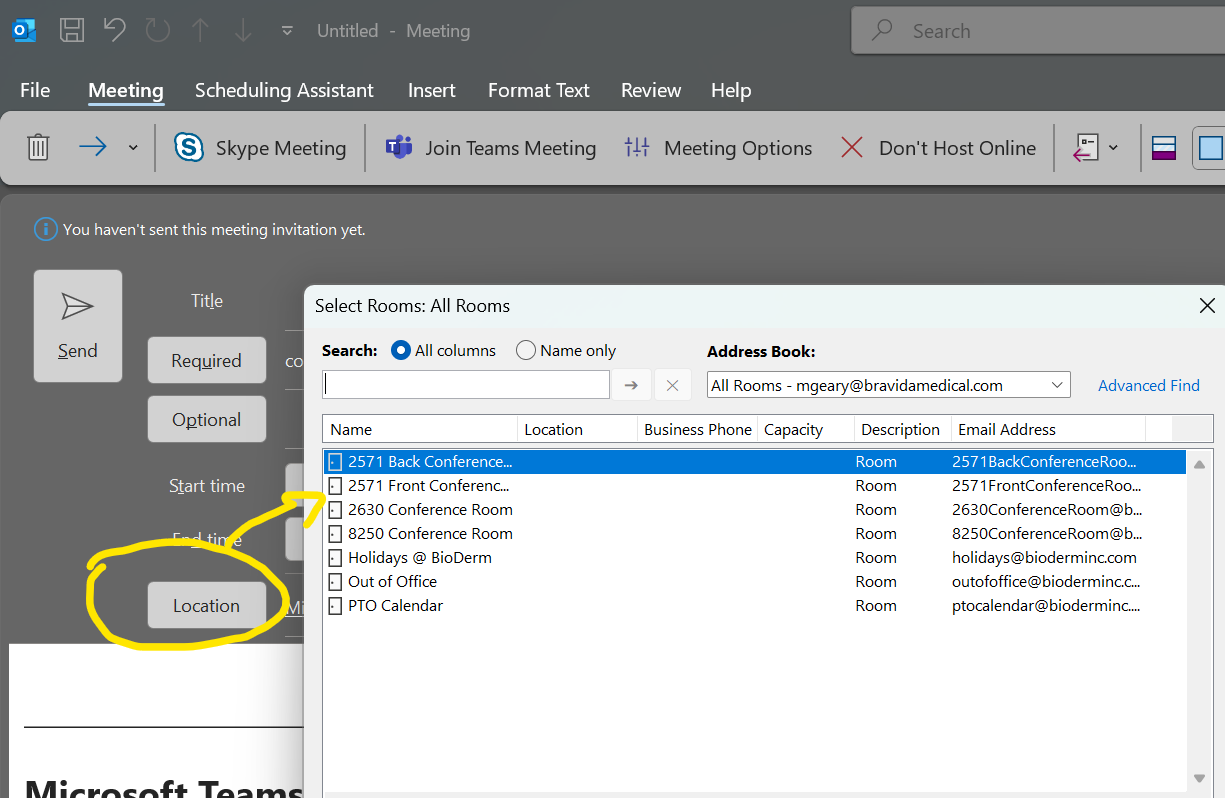The image size is (1225, 798).
Task: Expand the Address Book dropdown
Action: click(x=1057, y=385)
